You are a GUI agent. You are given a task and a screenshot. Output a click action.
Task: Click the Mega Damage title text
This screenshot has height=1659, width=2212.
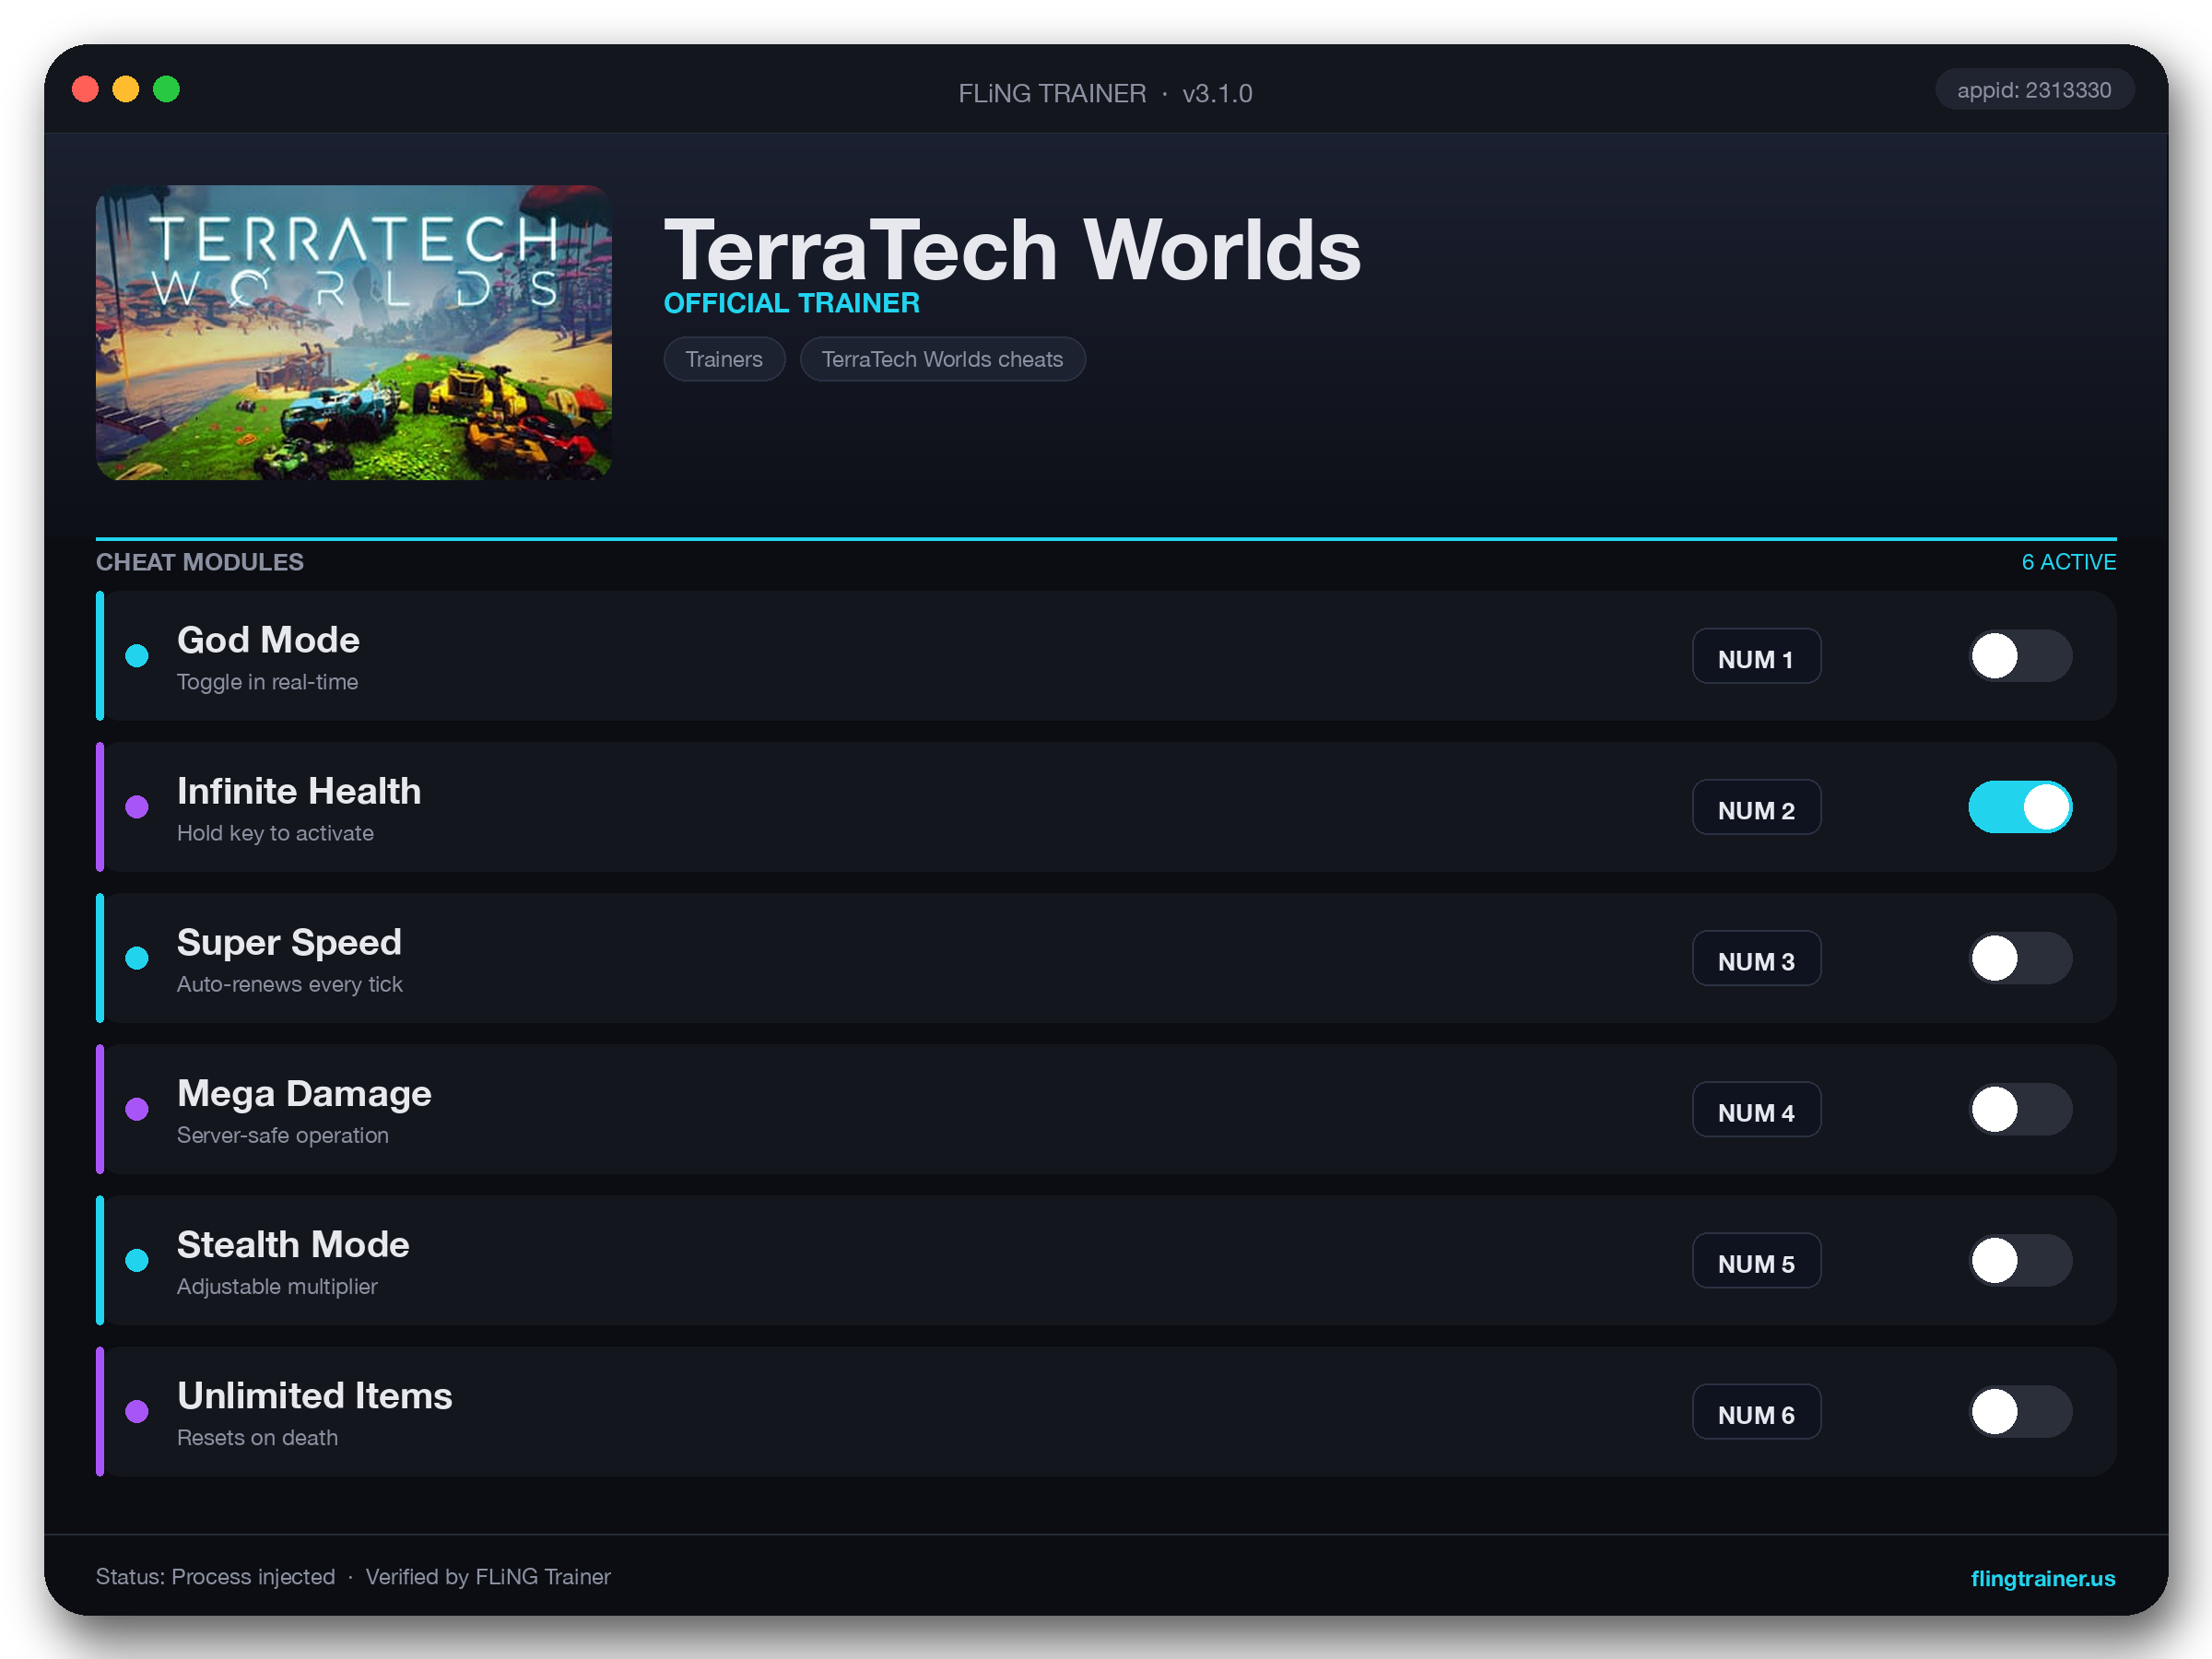coord(304,1093)
